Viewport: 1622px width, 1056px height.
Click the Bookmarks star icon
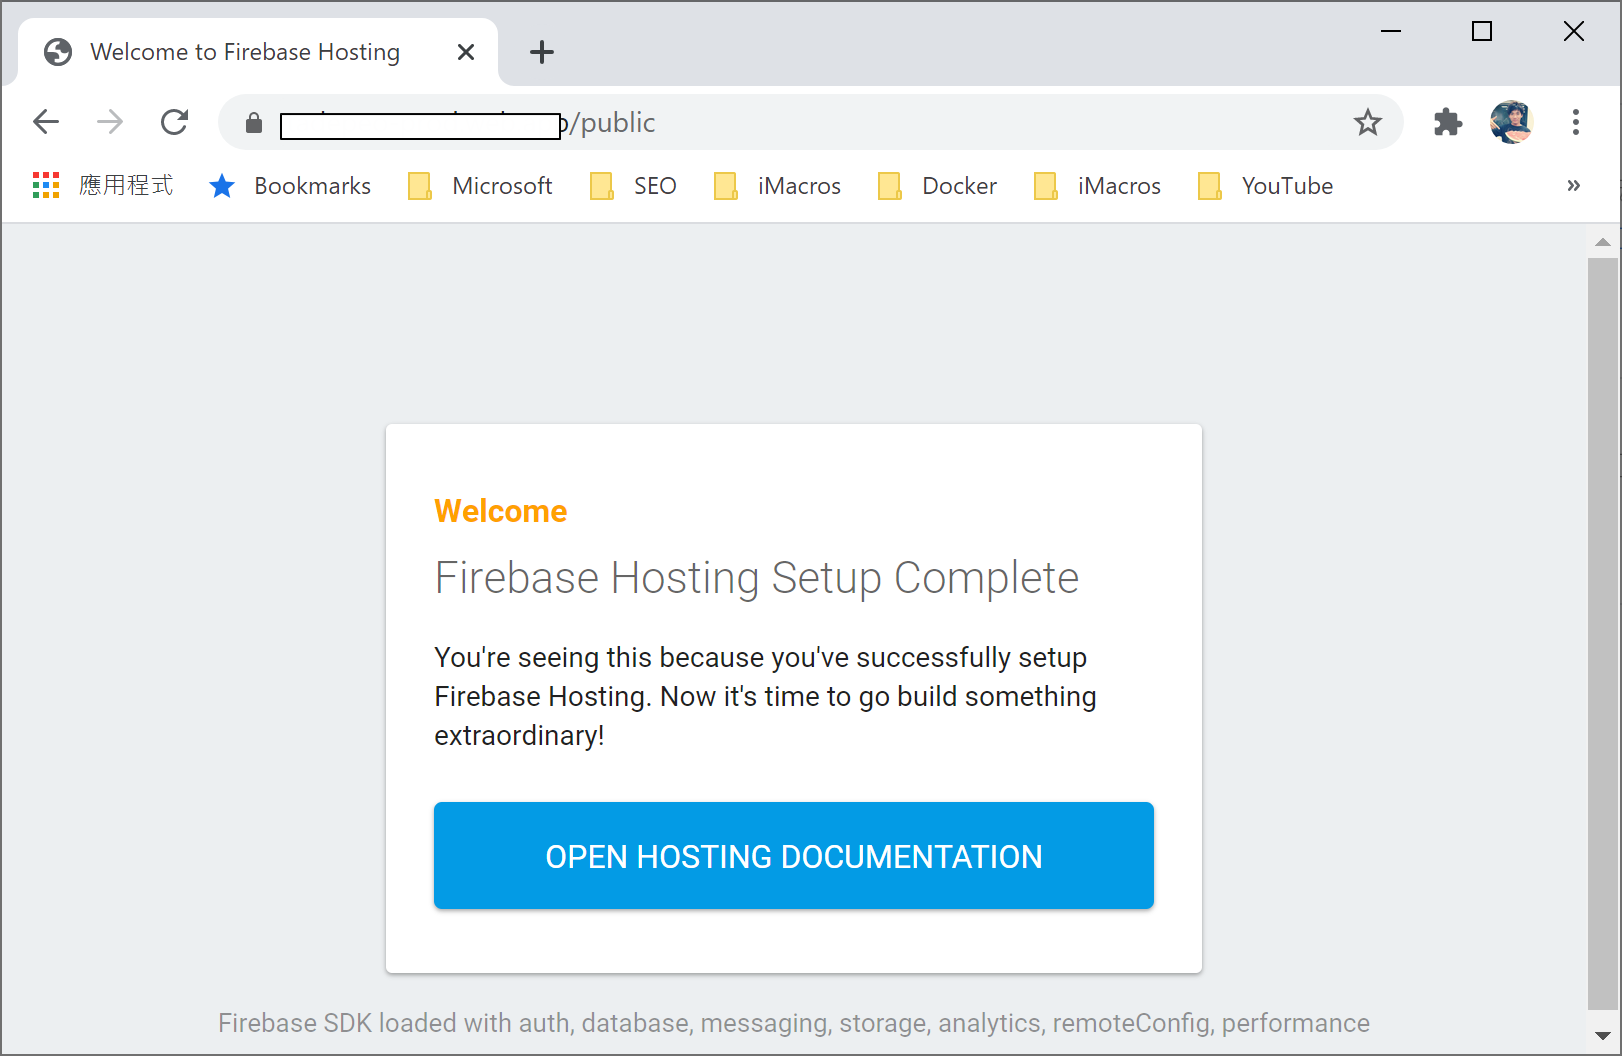(x=222, y=185)
